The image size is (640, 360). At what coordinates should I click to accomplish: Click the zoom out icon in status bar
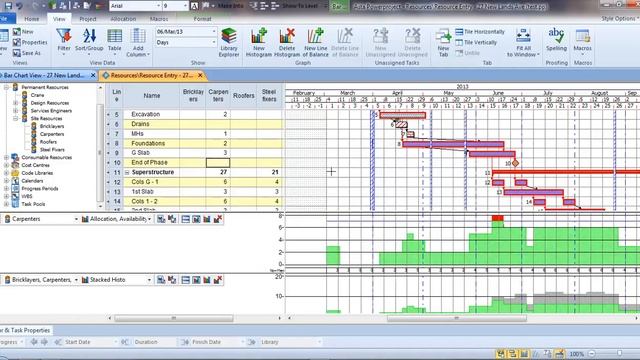pyautogui.click(x=592, y=353)
